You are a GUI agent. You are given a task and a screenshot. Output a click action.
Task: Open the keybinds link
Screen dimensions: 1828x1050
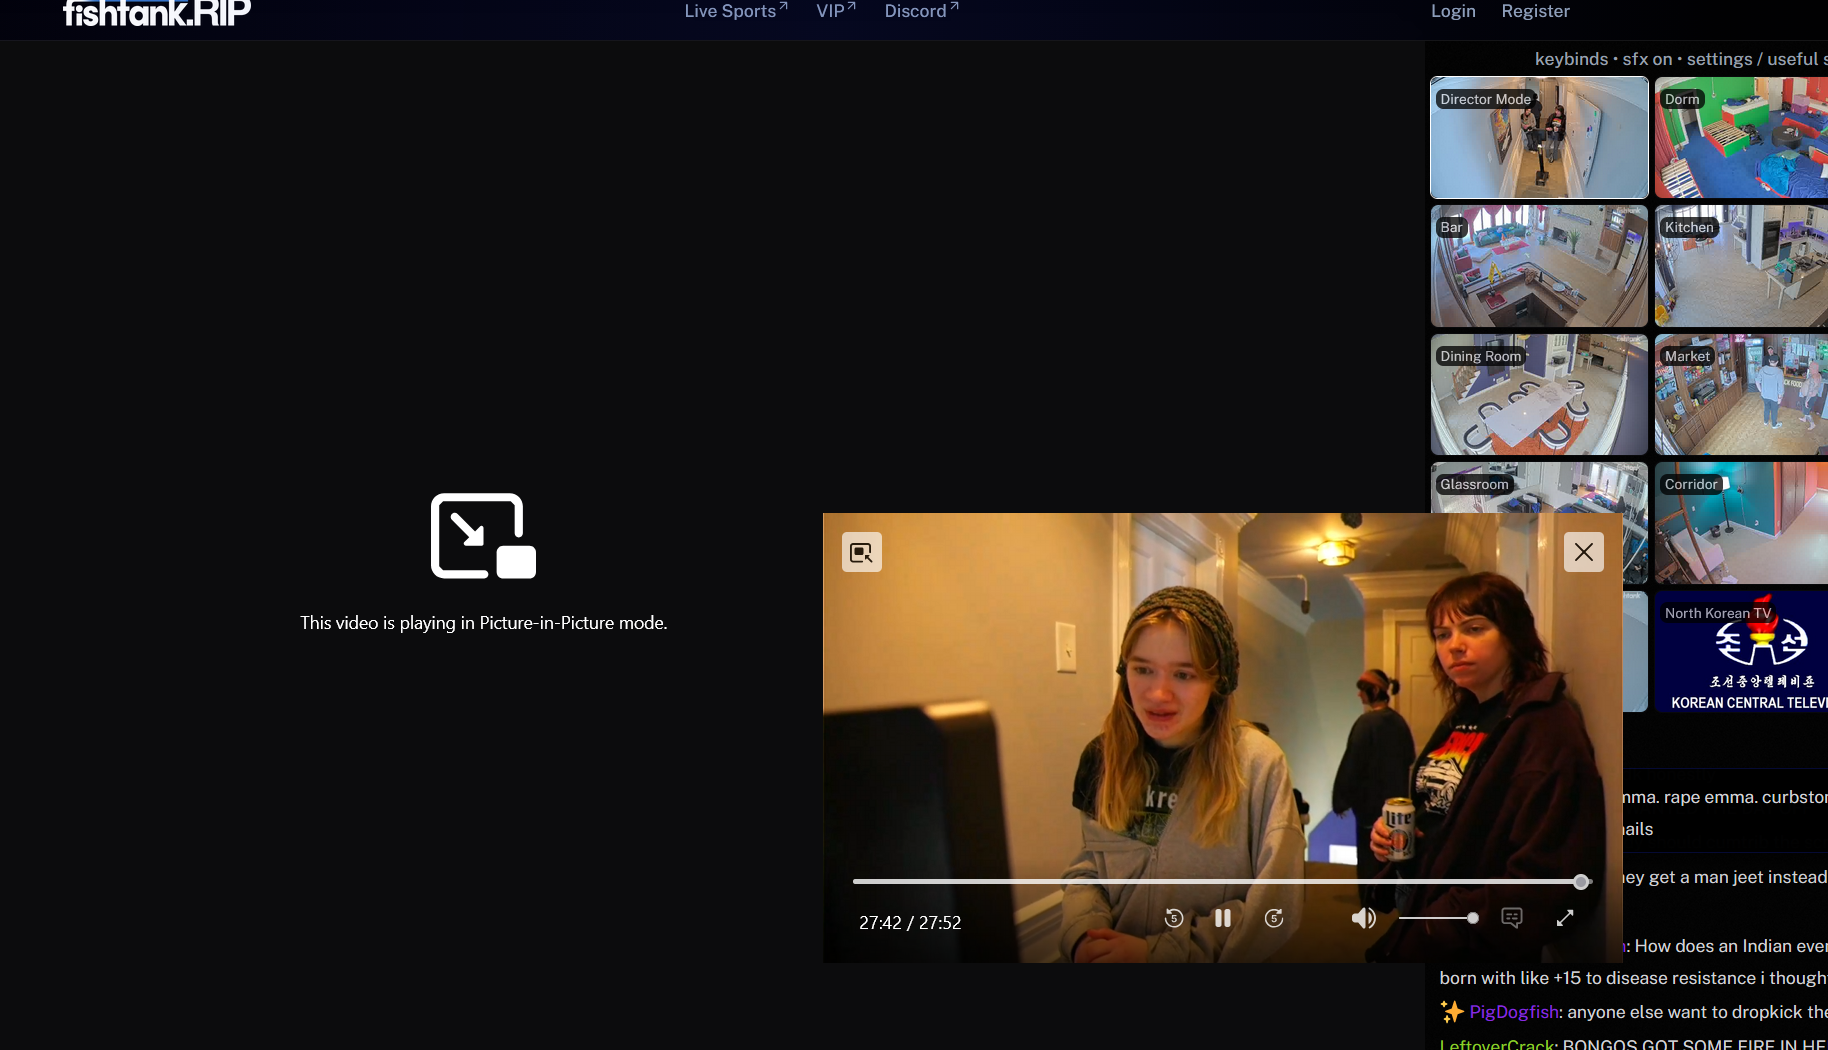tap(1572, 59)
